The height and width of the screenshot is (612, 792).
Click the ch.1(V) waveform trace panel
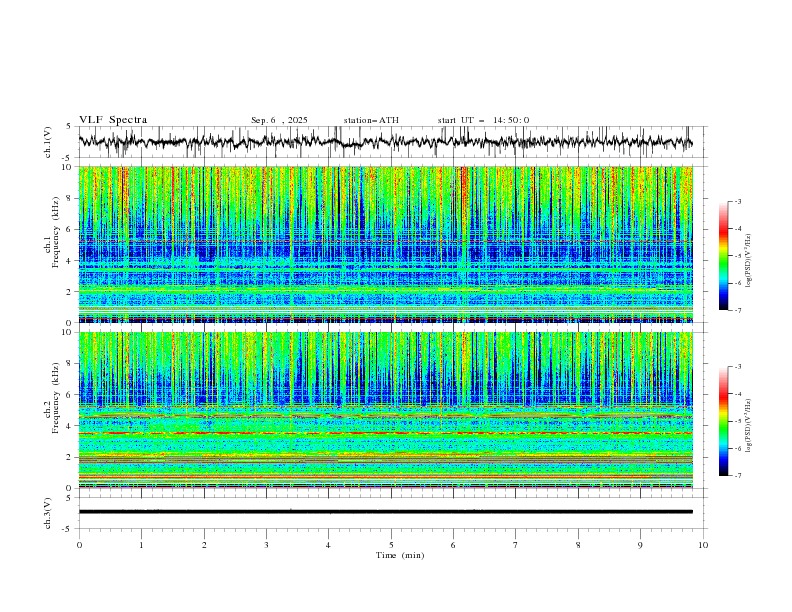pos(390,143)
